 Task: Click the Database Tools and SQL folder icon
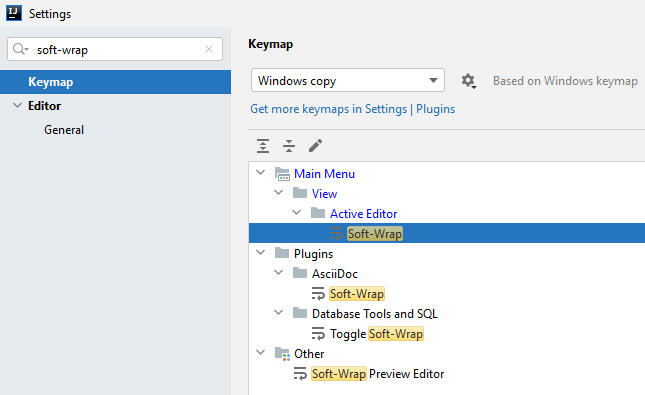click(300, 313)
